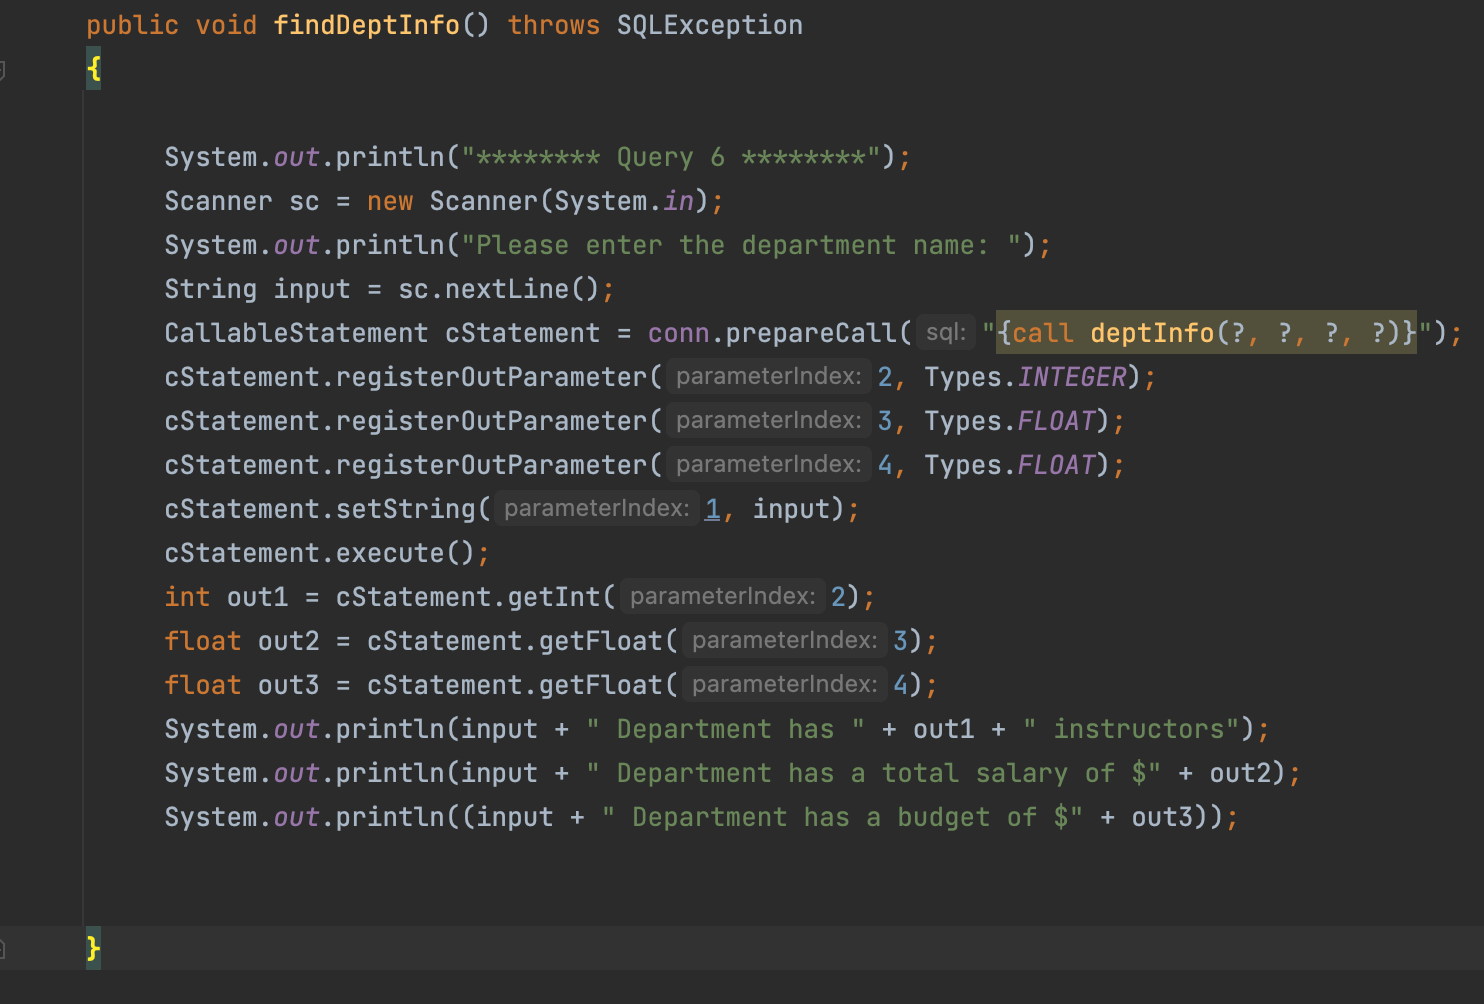This screenshot has height=1004, width=1484.
Task: Click the sql: inlay hint before prepareCall string
Action: (945, 332)
